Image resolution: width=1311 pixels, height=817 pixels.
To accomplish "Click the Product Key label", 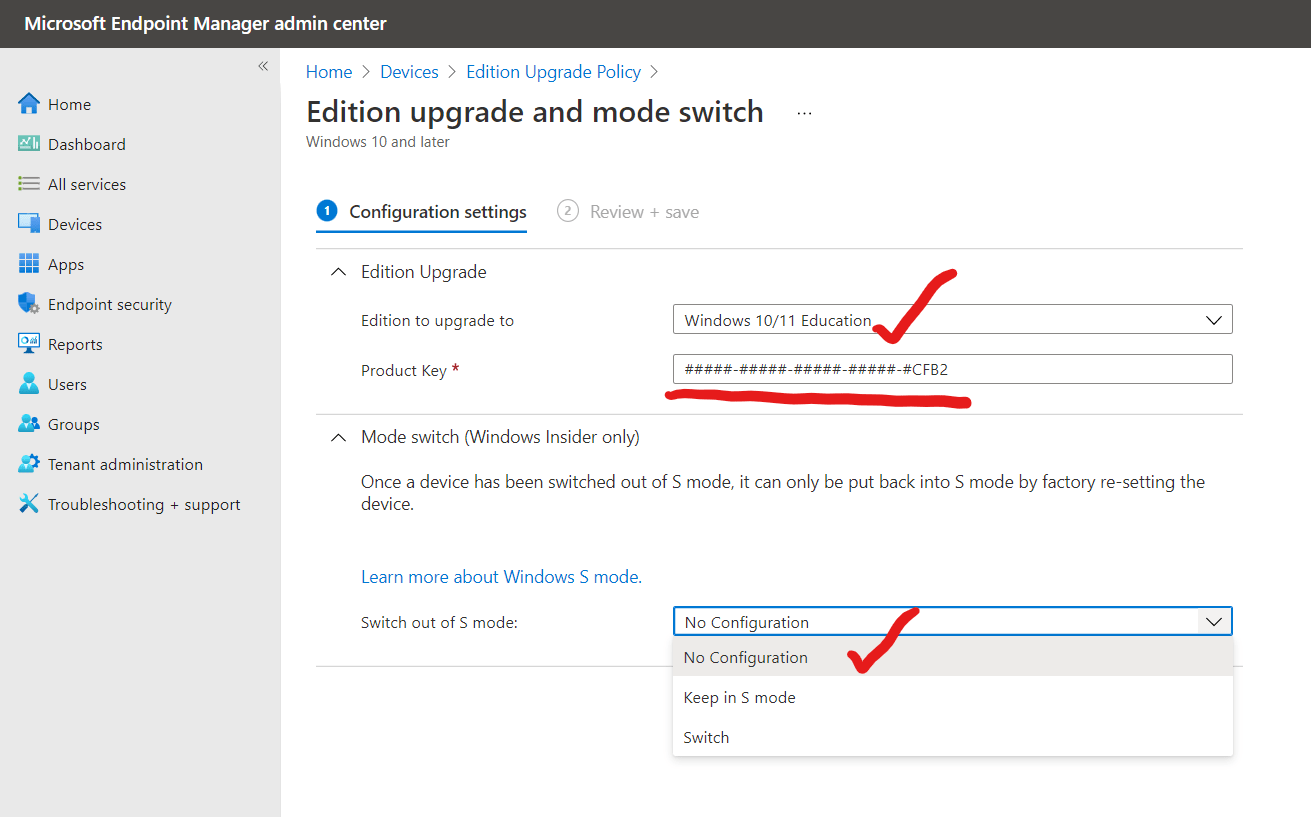I will [404, 370].
